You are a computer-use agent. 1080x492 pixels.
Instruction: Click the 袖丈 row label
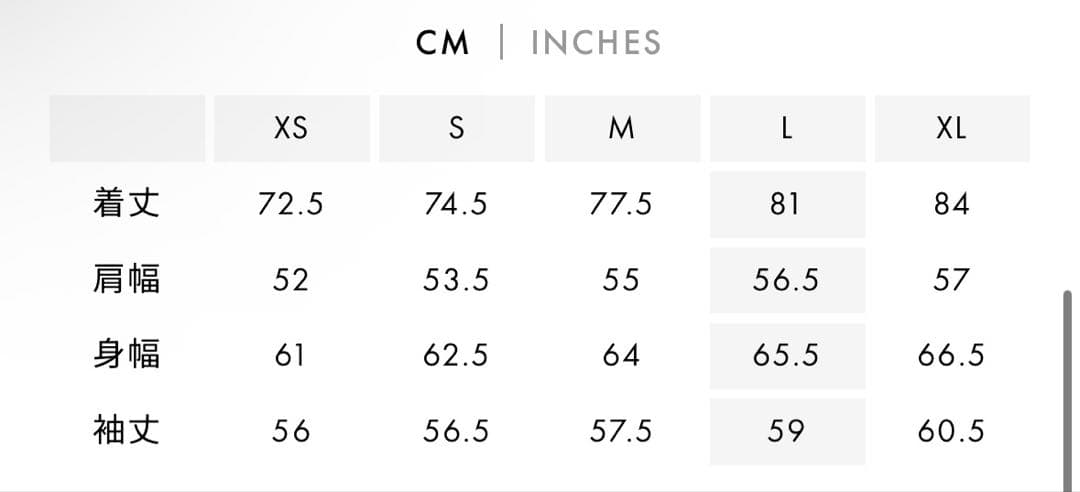[x=126, y=431]
